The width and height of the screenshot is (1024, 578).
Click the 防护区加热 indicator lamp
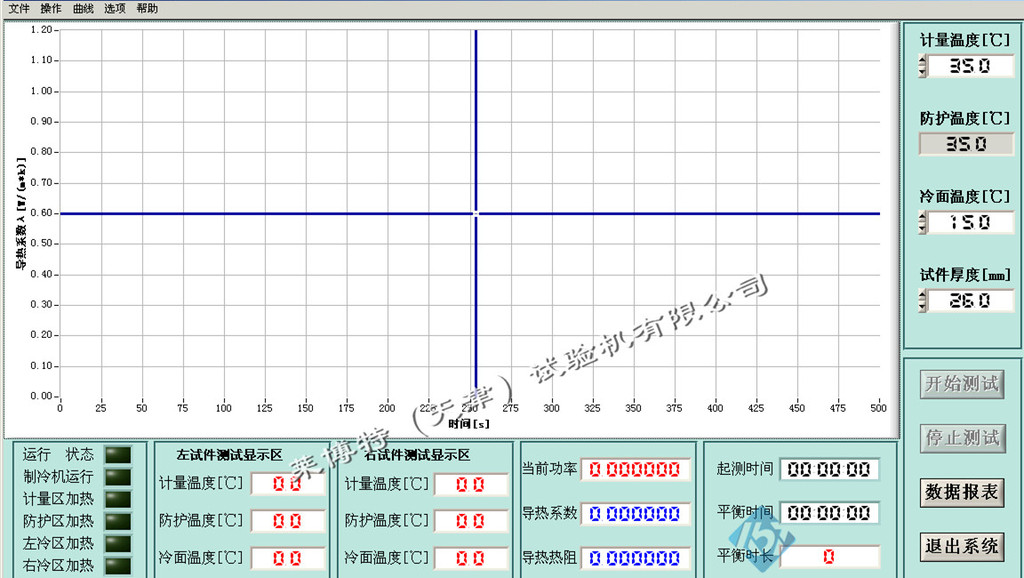point(118,519)
